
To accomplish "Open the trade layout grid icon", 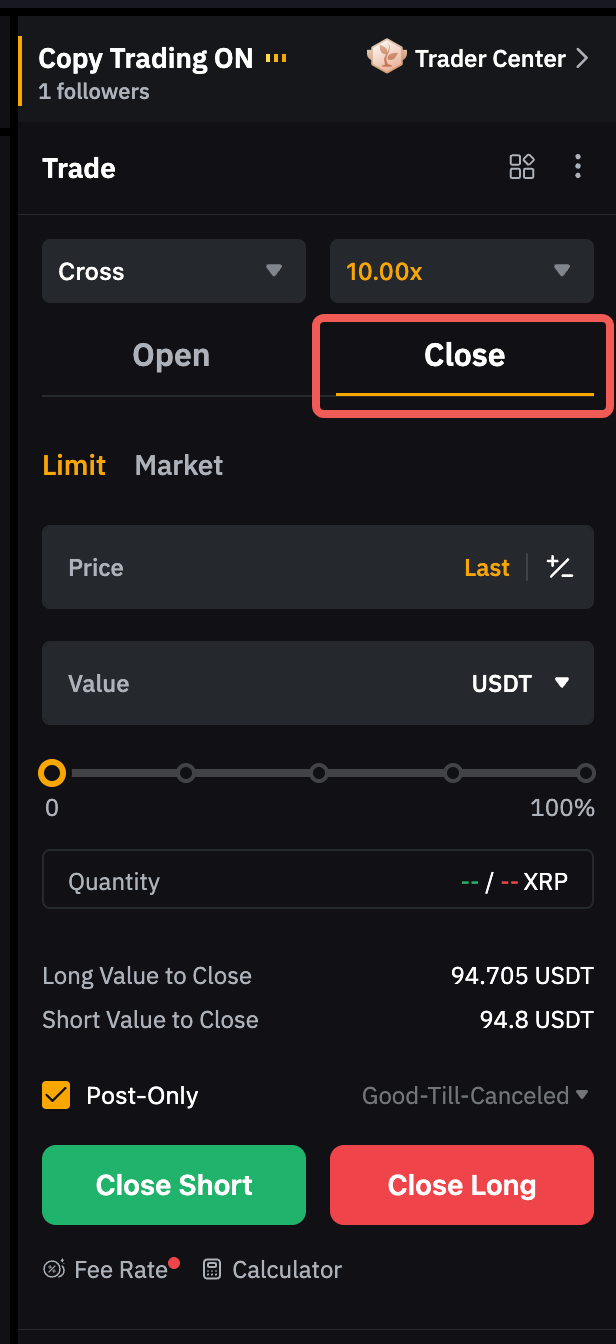I will [522, 167].
